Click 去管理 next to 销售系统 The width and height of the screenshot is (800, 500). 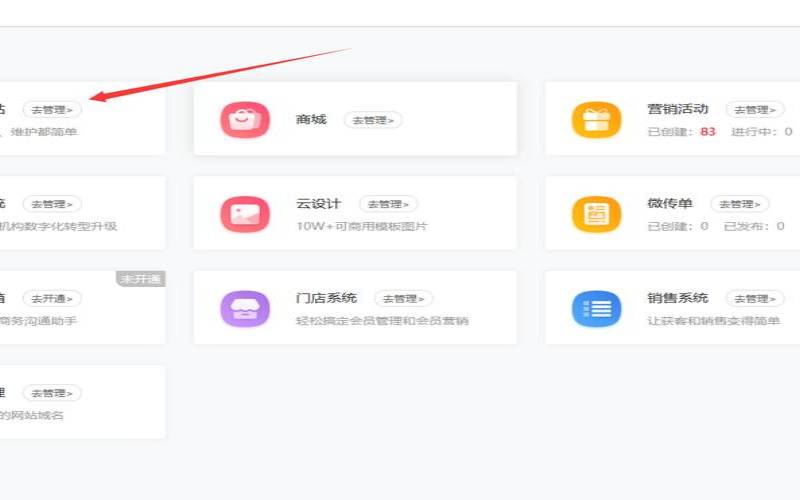pyautogui.click(x=755, y=298)
